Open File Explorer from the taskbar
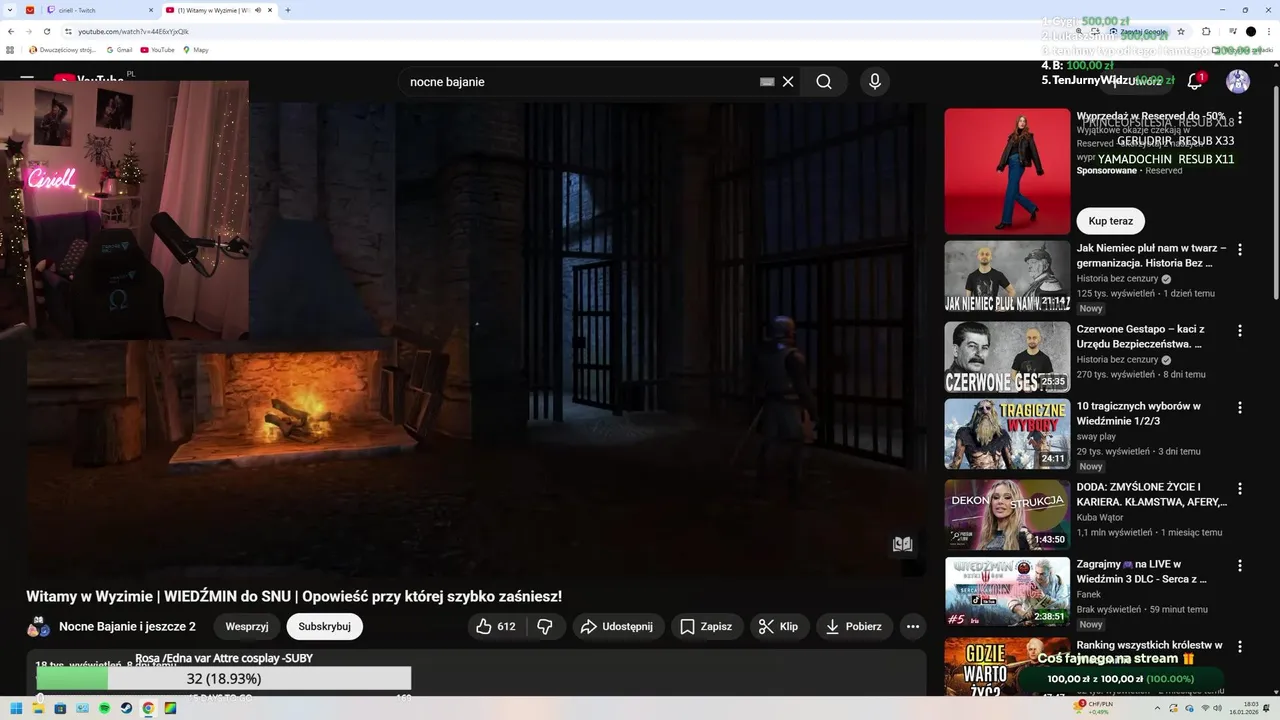1280x720 pixels. (x=38, y=708)
